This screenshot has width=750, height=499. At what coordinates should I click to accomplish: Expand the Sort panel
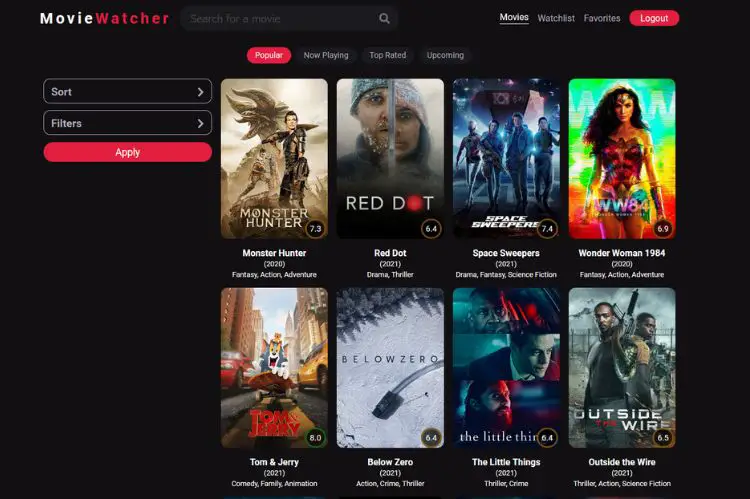coord(127,91)
